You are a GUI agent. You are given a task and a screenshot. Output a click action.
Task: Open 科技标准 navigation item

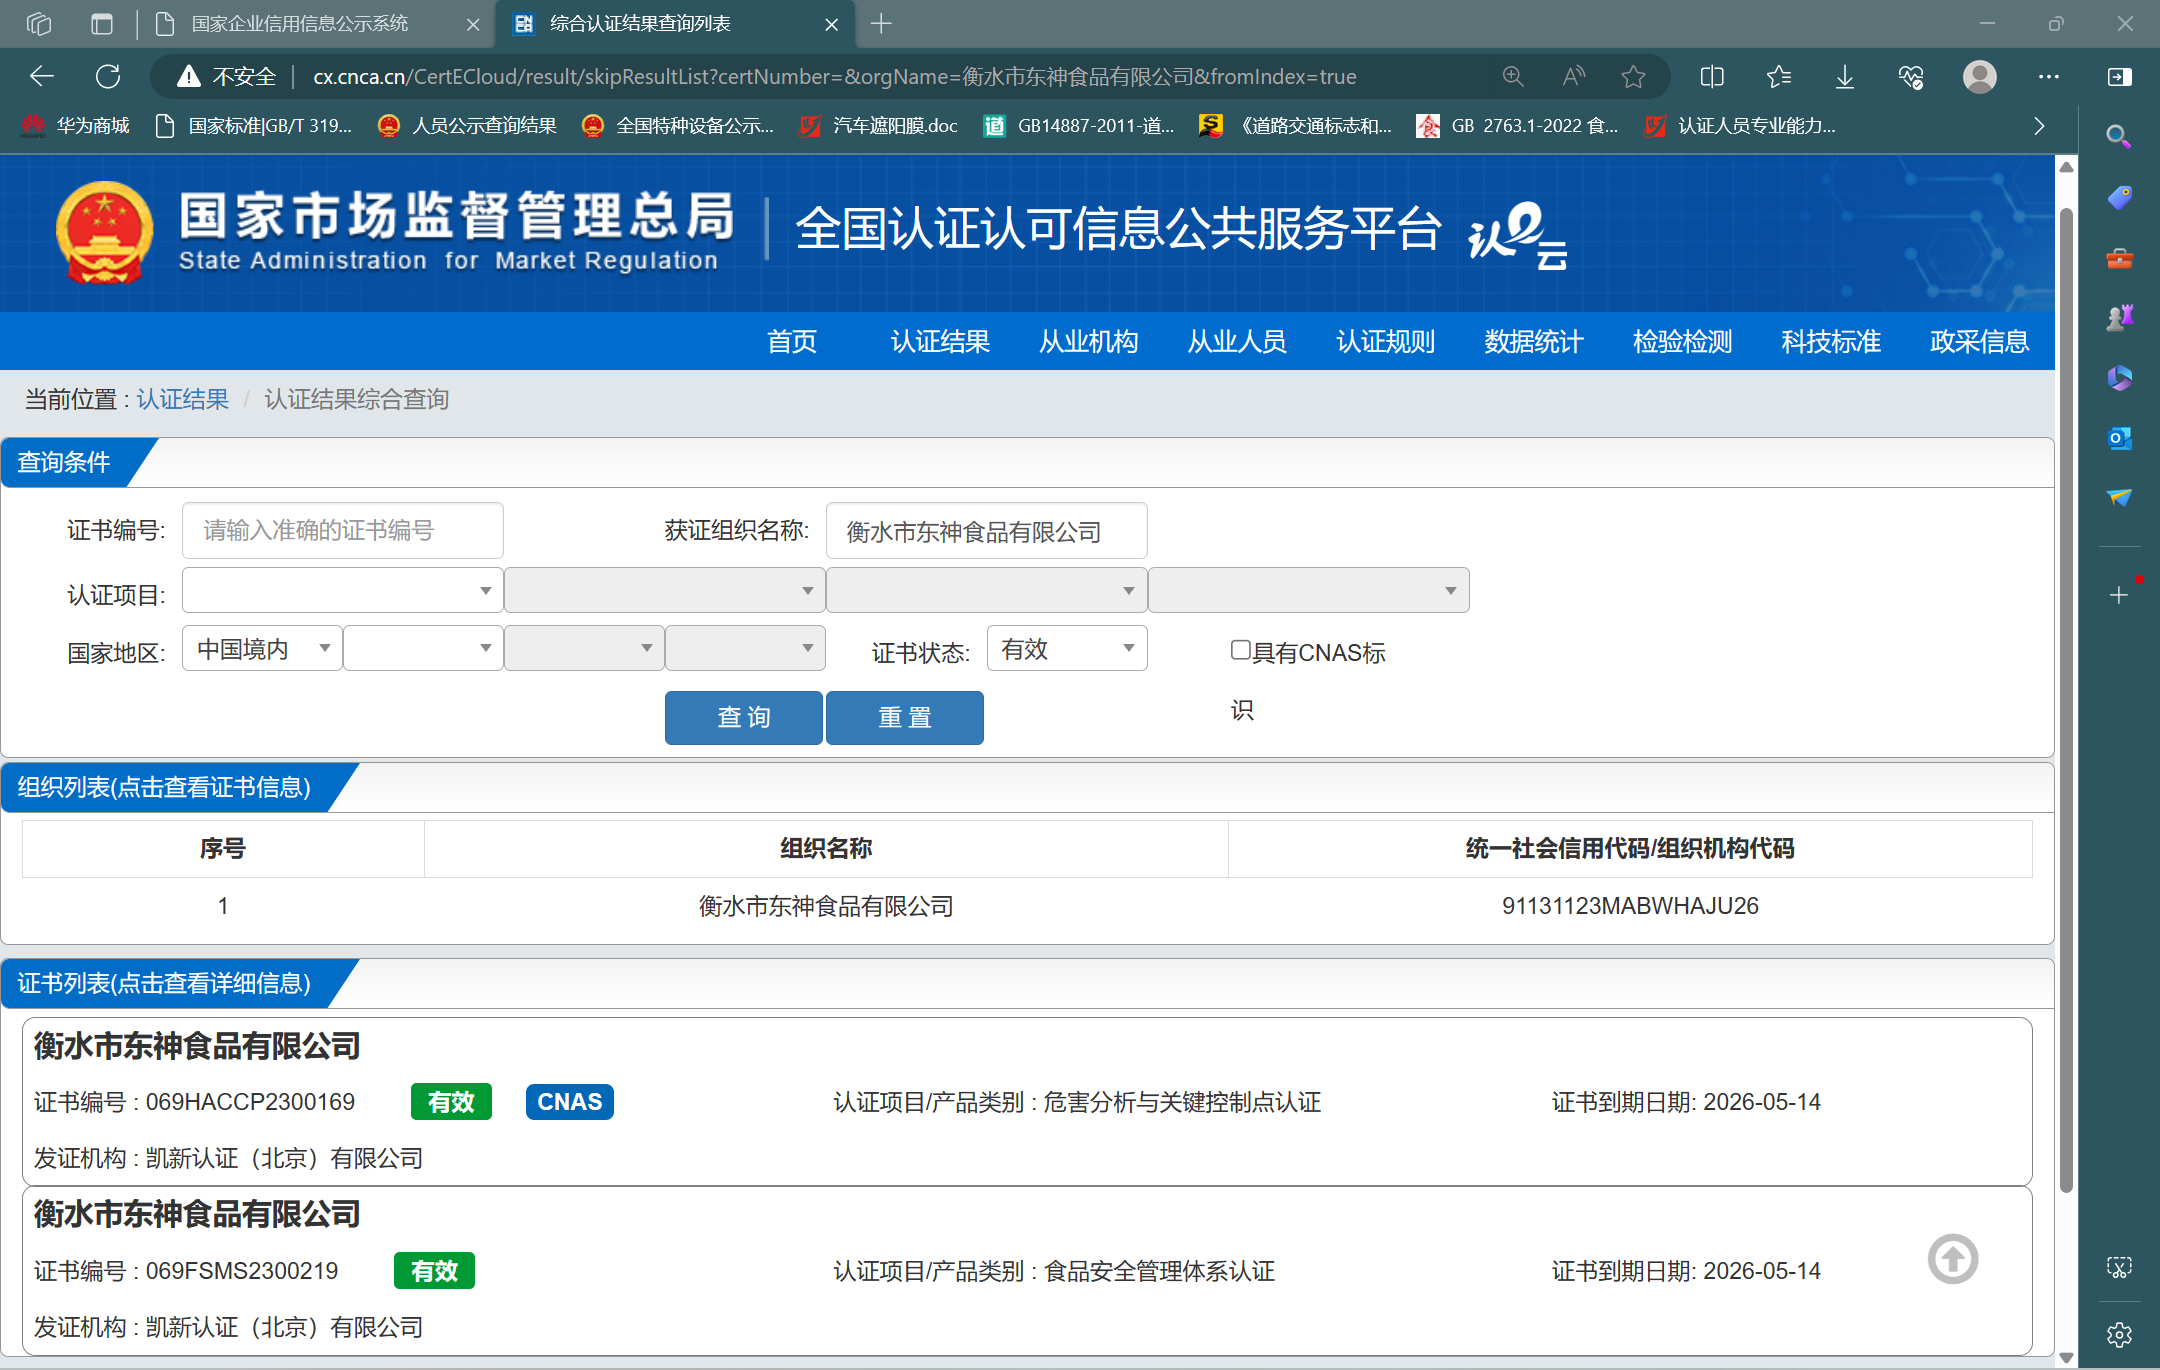point(1831,342)
